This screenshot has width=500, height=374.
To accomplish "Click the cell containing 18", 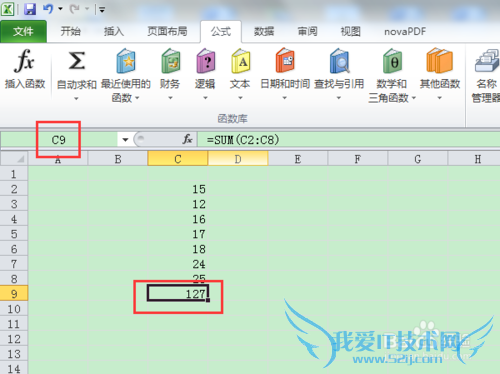I will click(178, 249).
